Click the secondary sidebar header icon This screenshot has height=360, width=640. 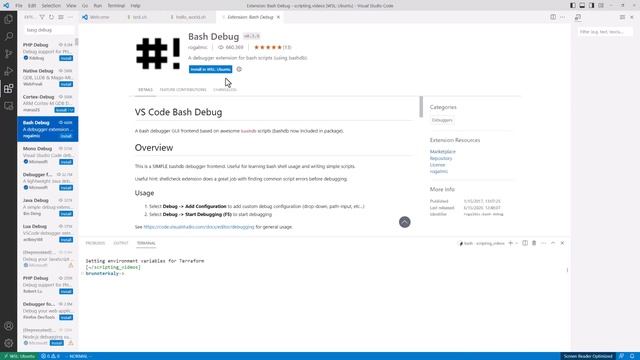pos(578,17)
